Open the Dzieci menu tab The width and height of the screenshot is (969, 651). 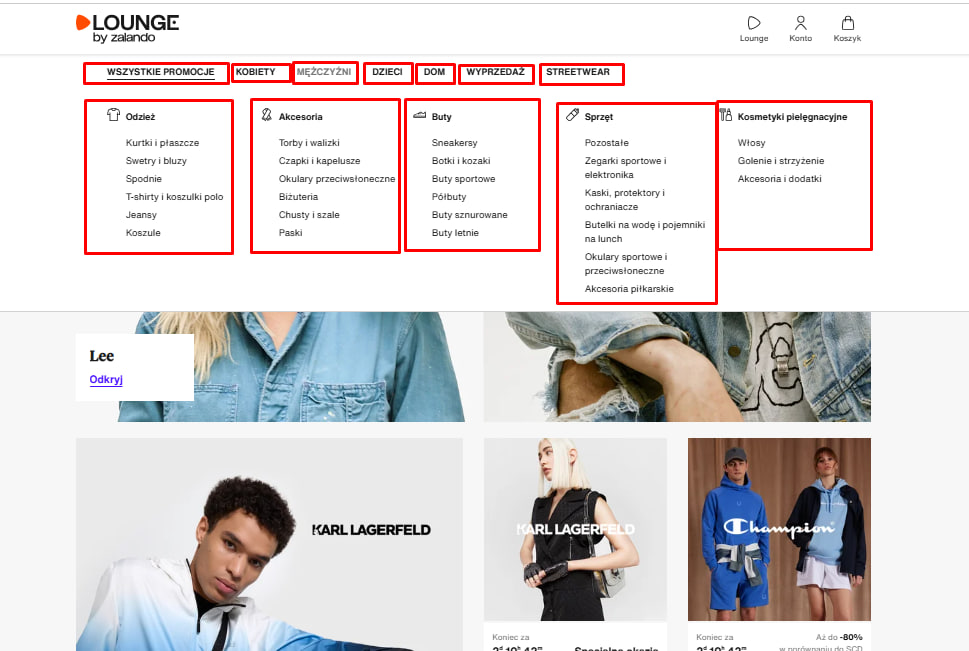pos(387,72)
